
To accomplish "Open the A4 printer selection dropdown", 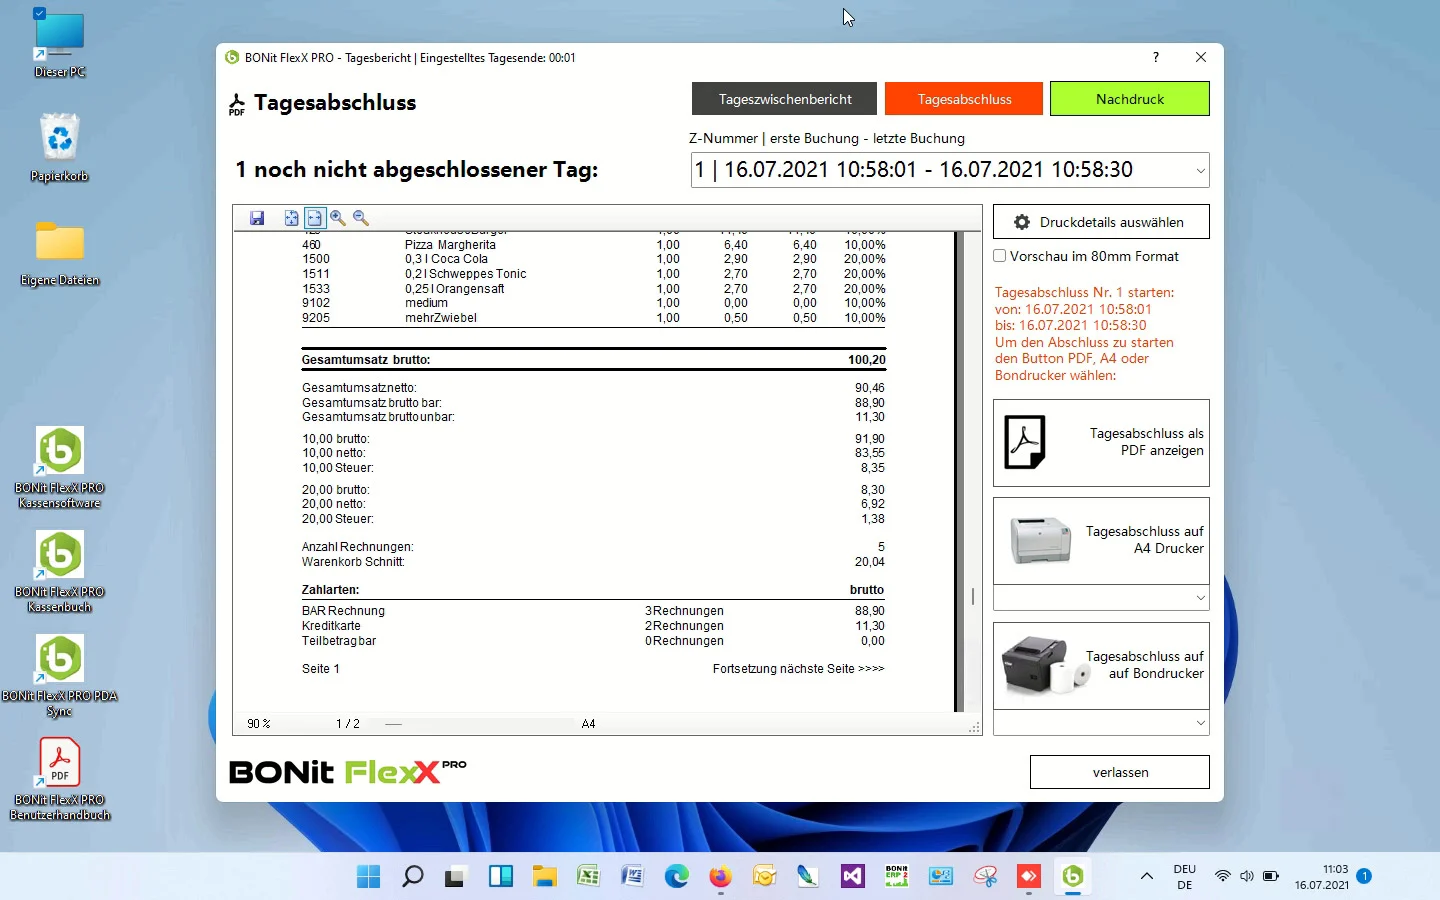I will (1200, 598).
